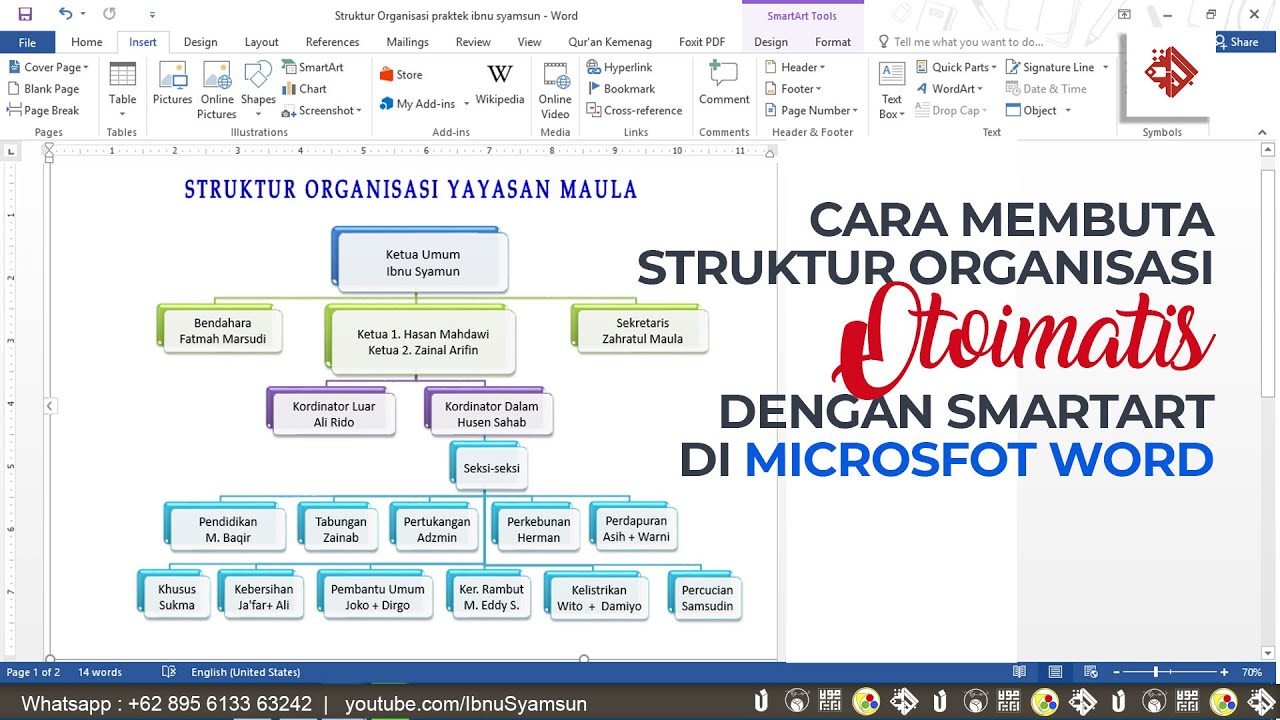The image size is (1280, 720).
Task: Open spelling proofing status icon
Action: [x=169, y=672]
